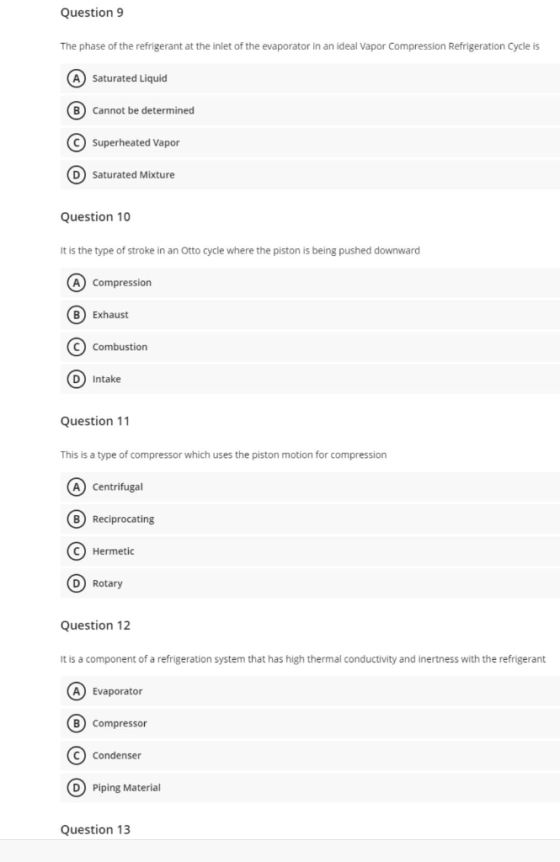Pick Combustion in Question 10
560x862 pixels.
click(x=310, y=347)
